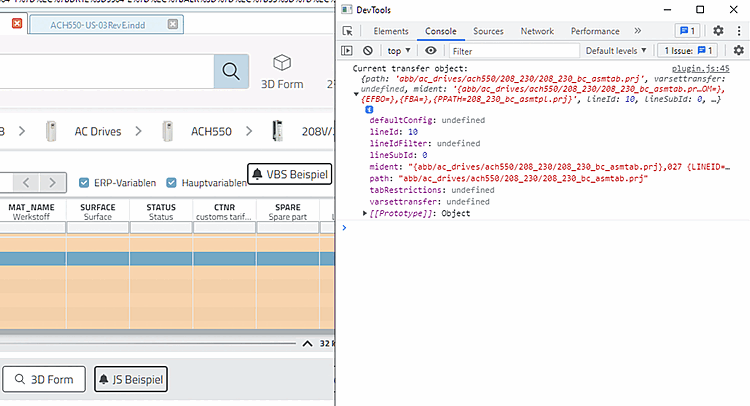Minimize the DevTools window

(667, 10)
